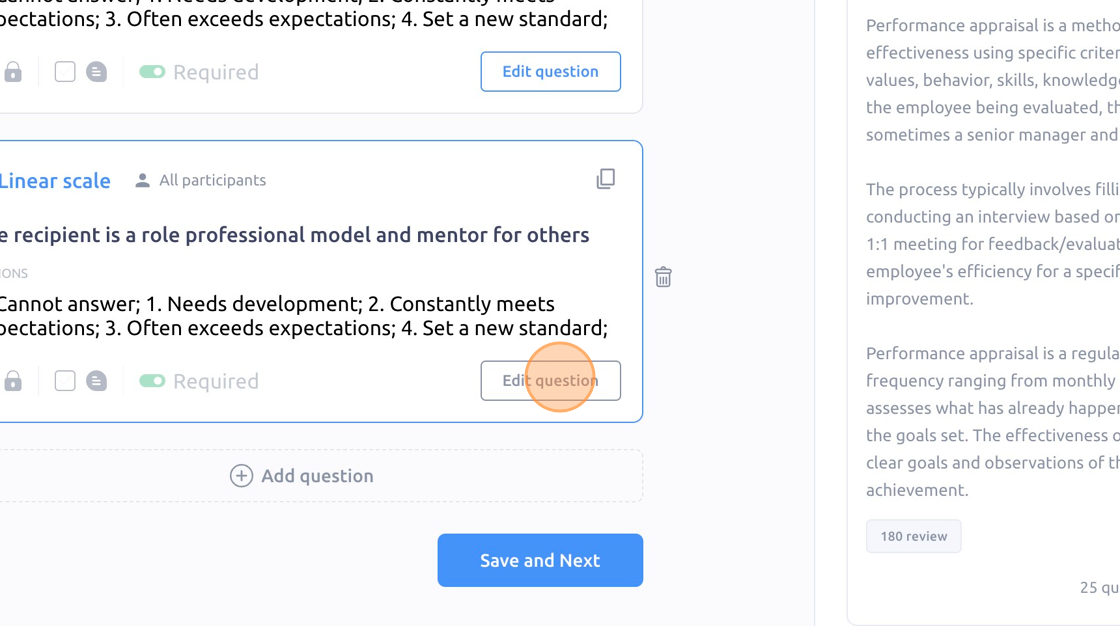Click Save and Next
The height and width of the screenshot is (626, 1120).
[x=540, y=560]
